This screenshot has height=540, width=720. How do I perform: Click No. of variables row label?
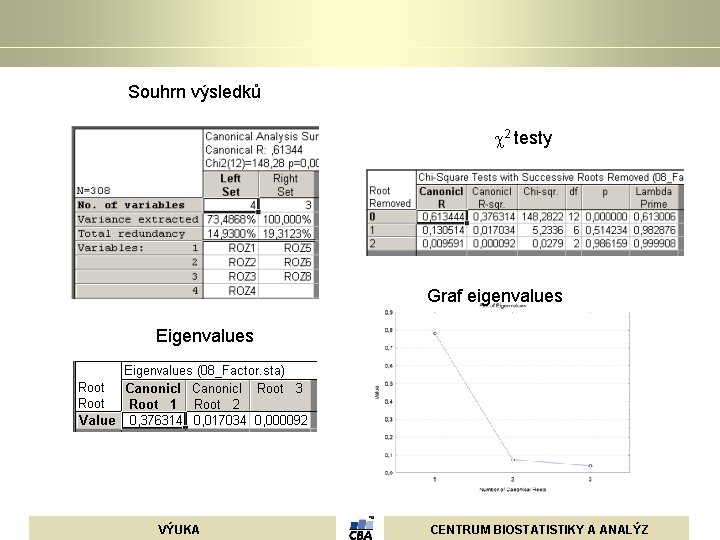point(139,205)
